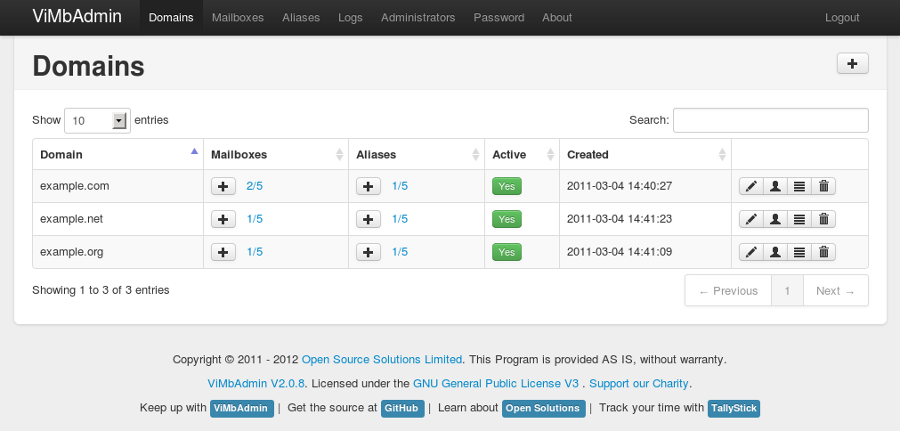Click the Search input field

click(770, 120)
